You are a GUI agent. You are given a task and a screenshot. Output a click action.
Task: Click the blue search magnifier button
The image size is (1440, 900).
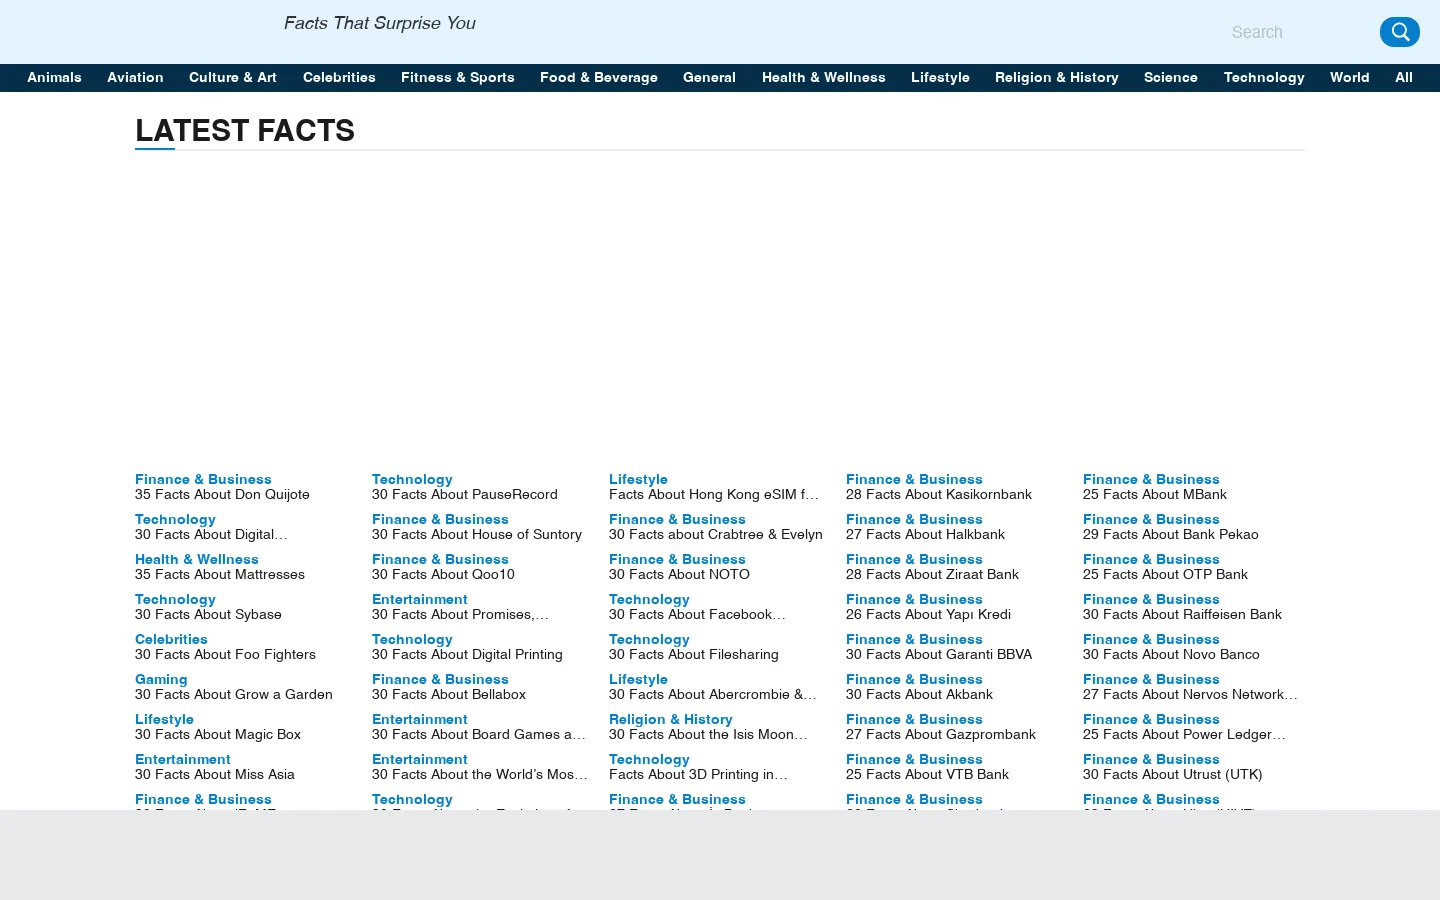(x=1399, y=32)
